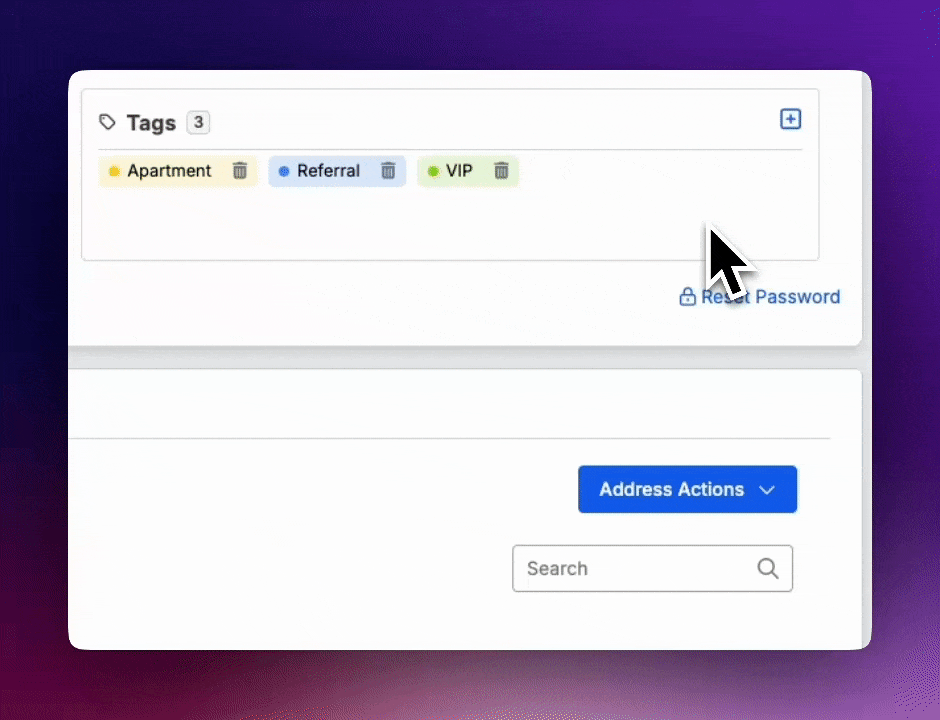Focus the Search input field
The image size is (940, 720).
(652, 568)
